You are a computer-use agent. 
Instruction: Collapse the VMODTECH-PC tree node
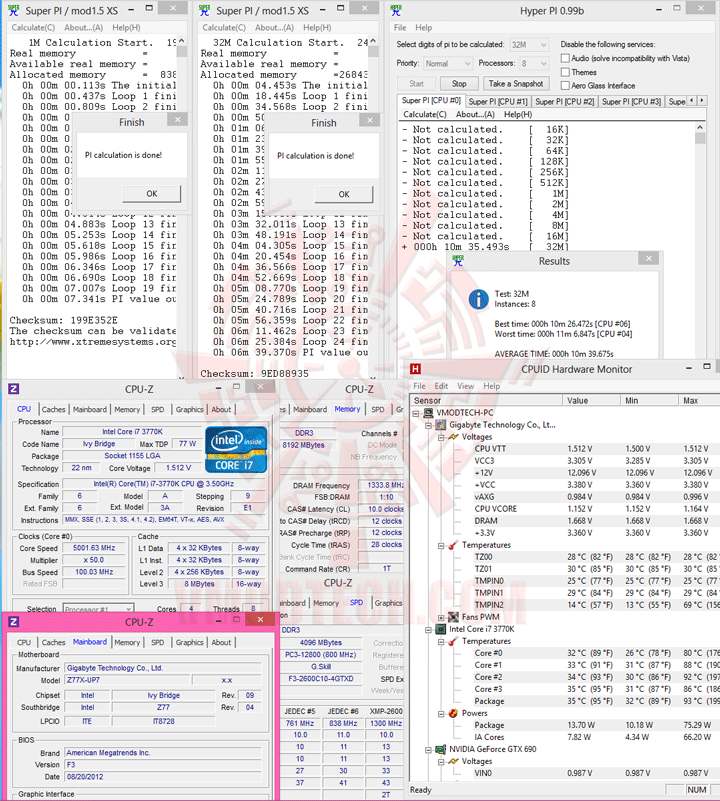(416, 413)
